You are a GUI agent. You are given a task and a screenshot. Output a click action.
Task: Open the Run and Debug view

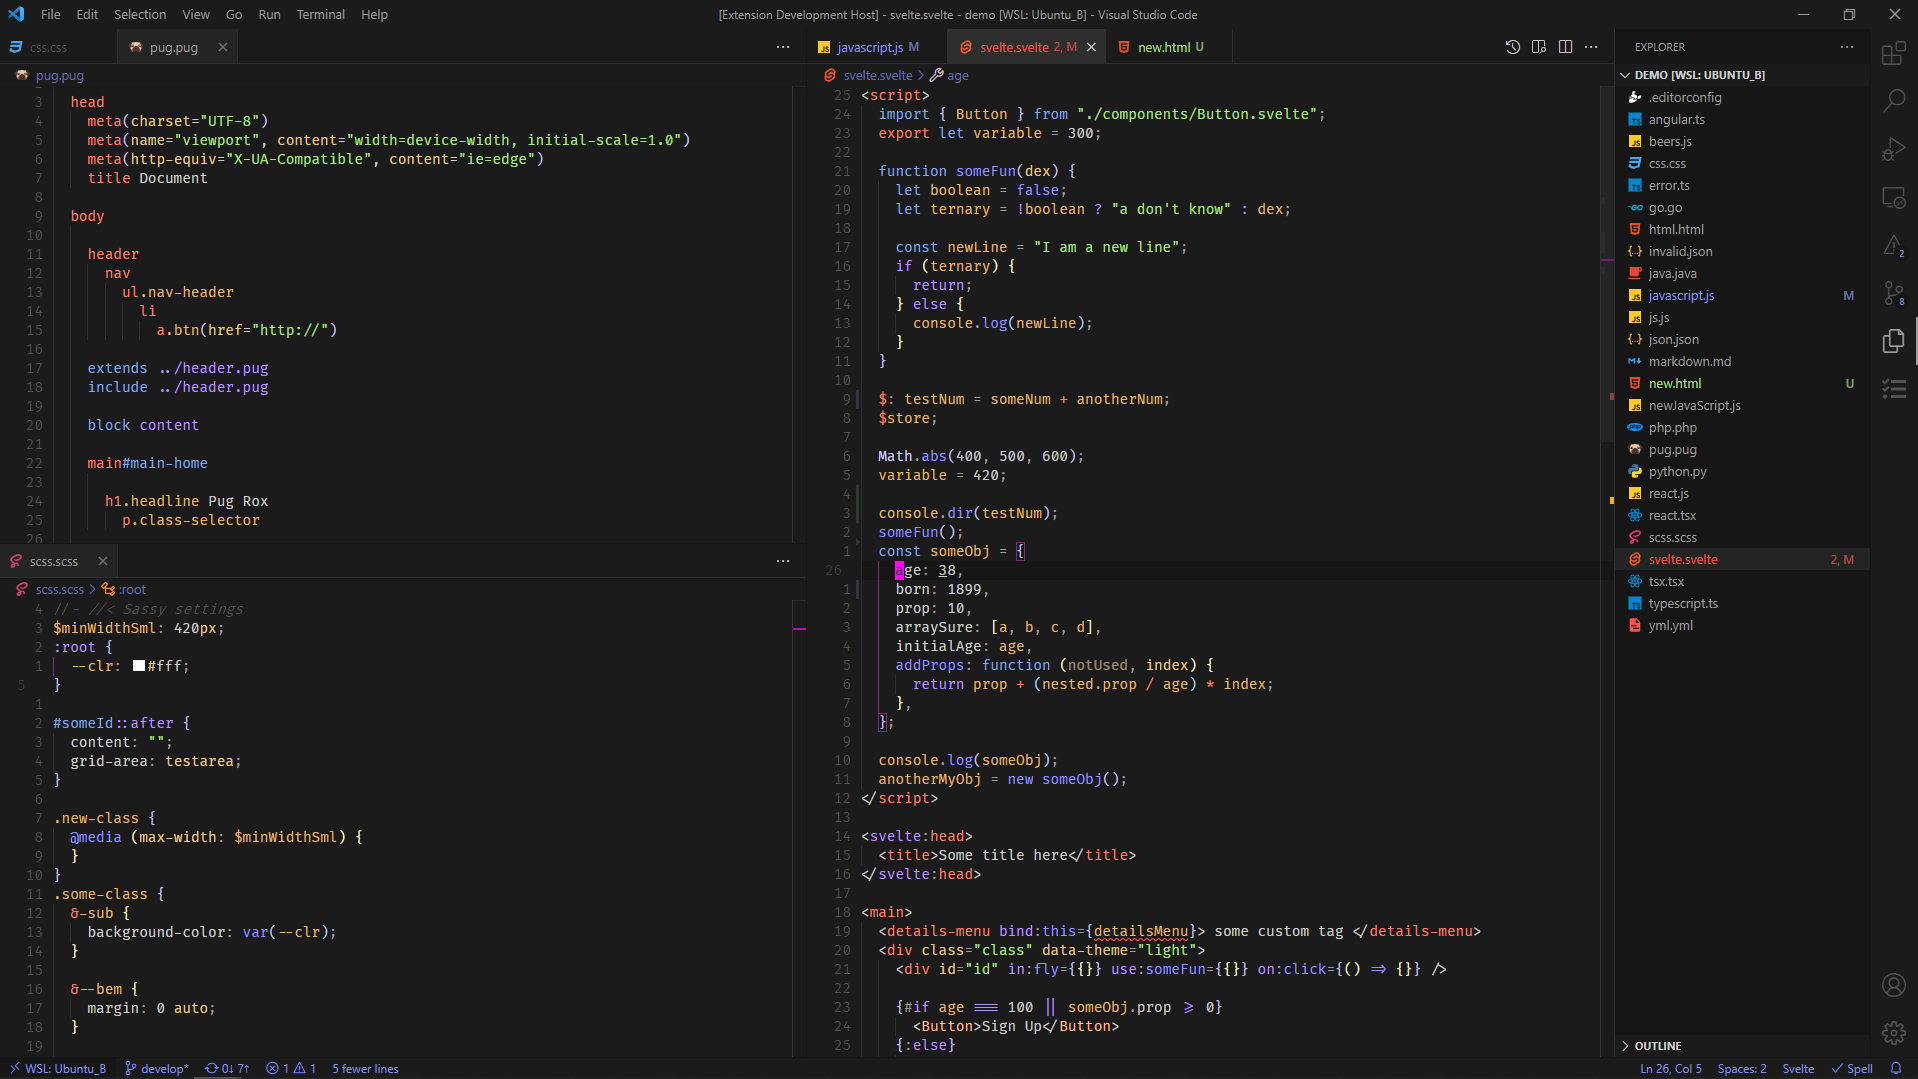click(x=1893, y=149)
